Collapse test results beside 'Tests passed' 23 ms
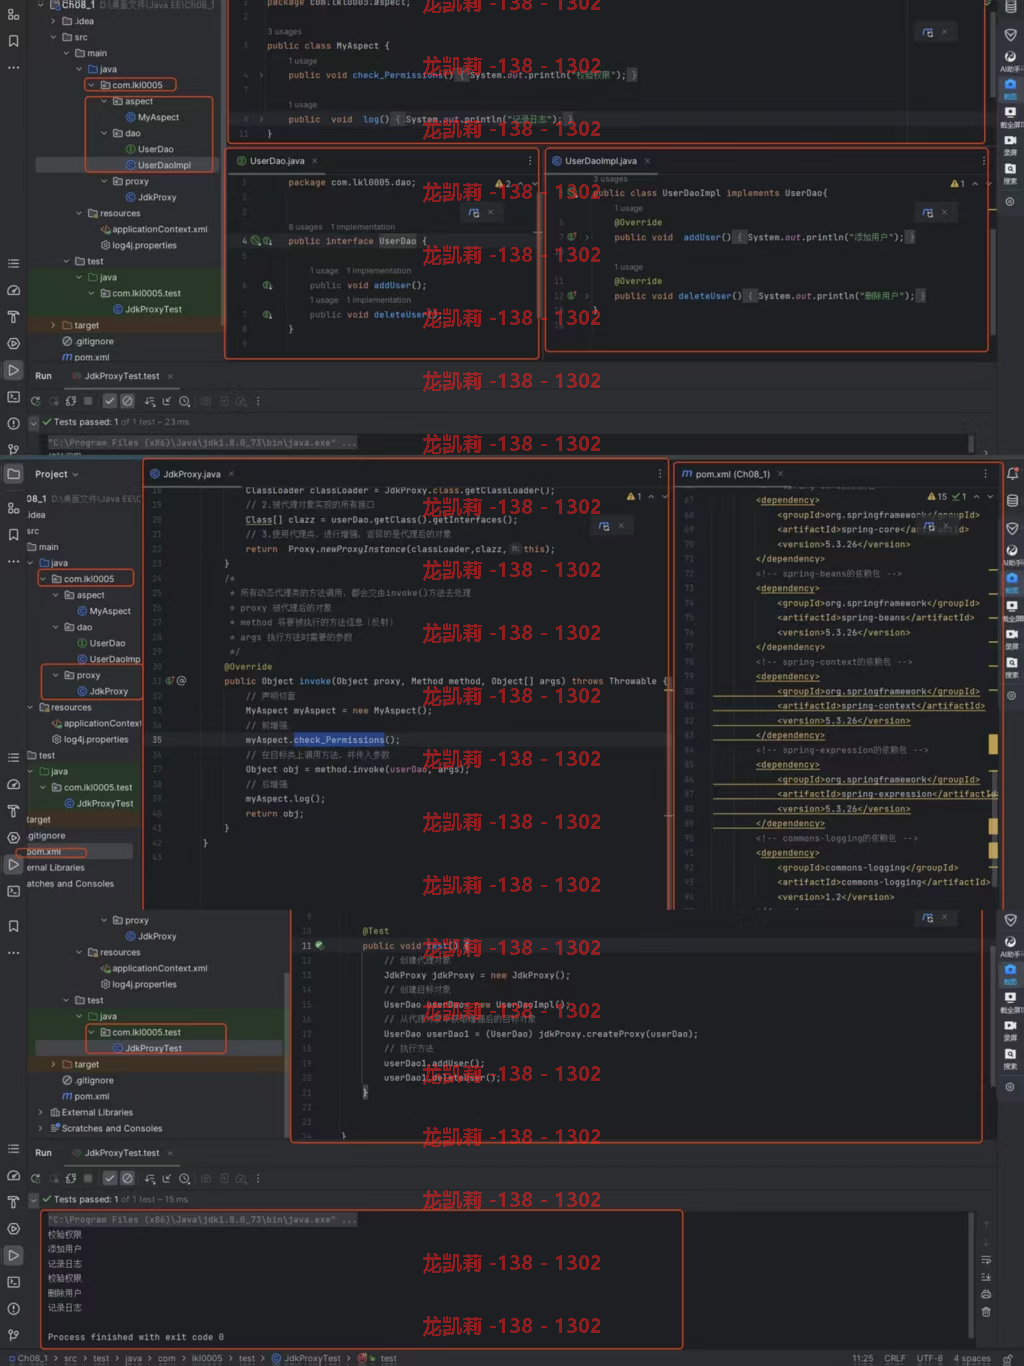The image size is (1024, 1366). 34,422
